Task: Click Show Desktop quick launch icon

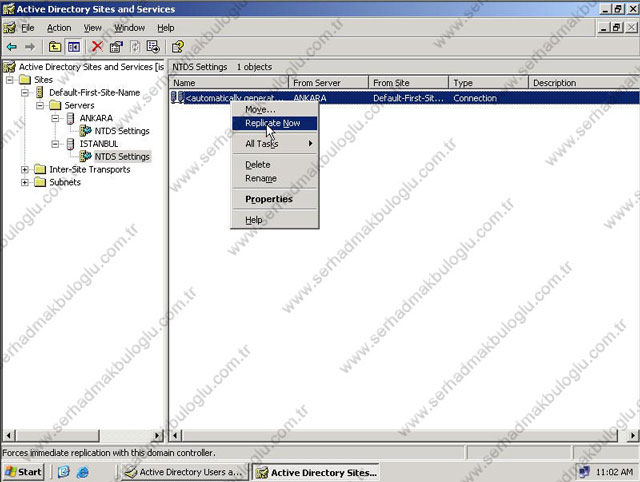Action: 63,472
